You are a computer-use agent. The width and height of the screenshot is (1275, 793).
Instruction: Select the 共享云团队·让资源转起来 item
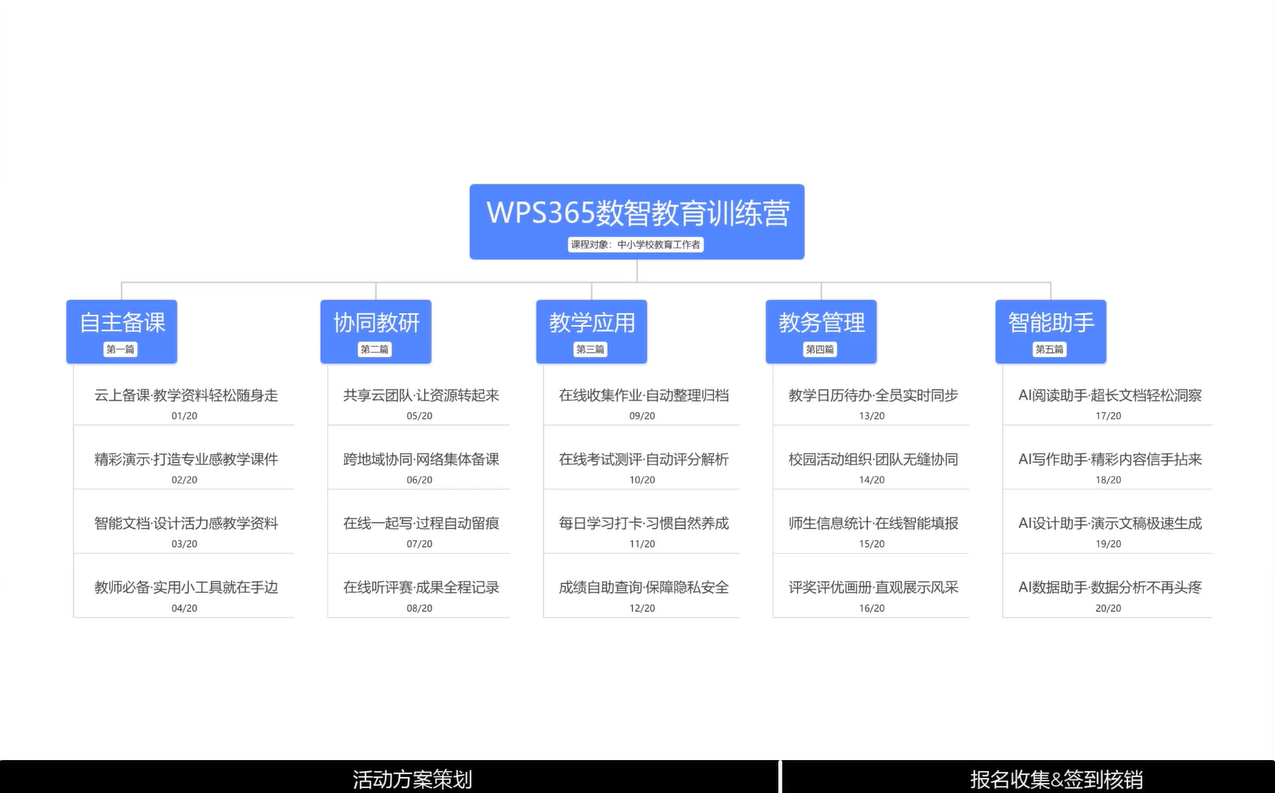[x=421, y=396]
